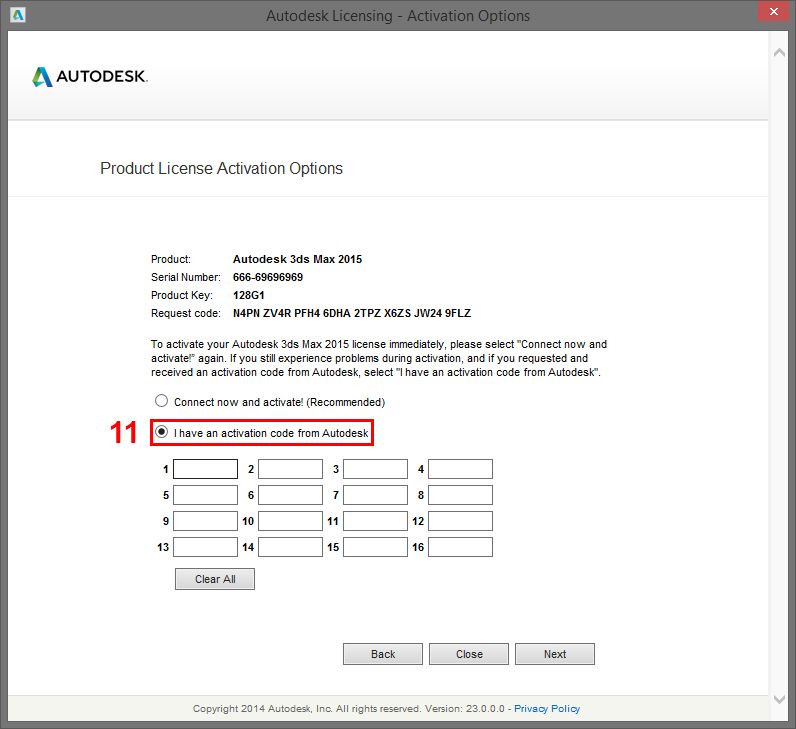
Task: Click Next to proceed with activation
Action: click(555, 654)
